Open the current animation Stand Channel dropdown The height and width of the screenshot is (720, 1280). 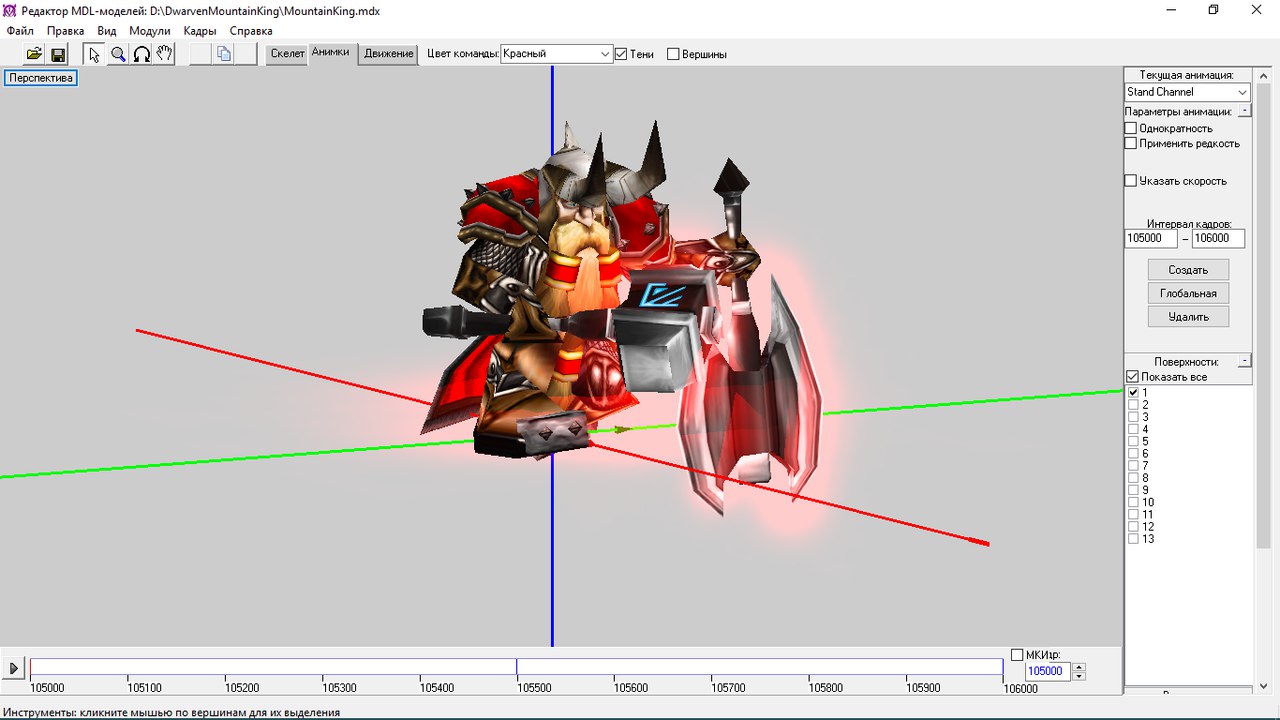tap(1188, 92)
